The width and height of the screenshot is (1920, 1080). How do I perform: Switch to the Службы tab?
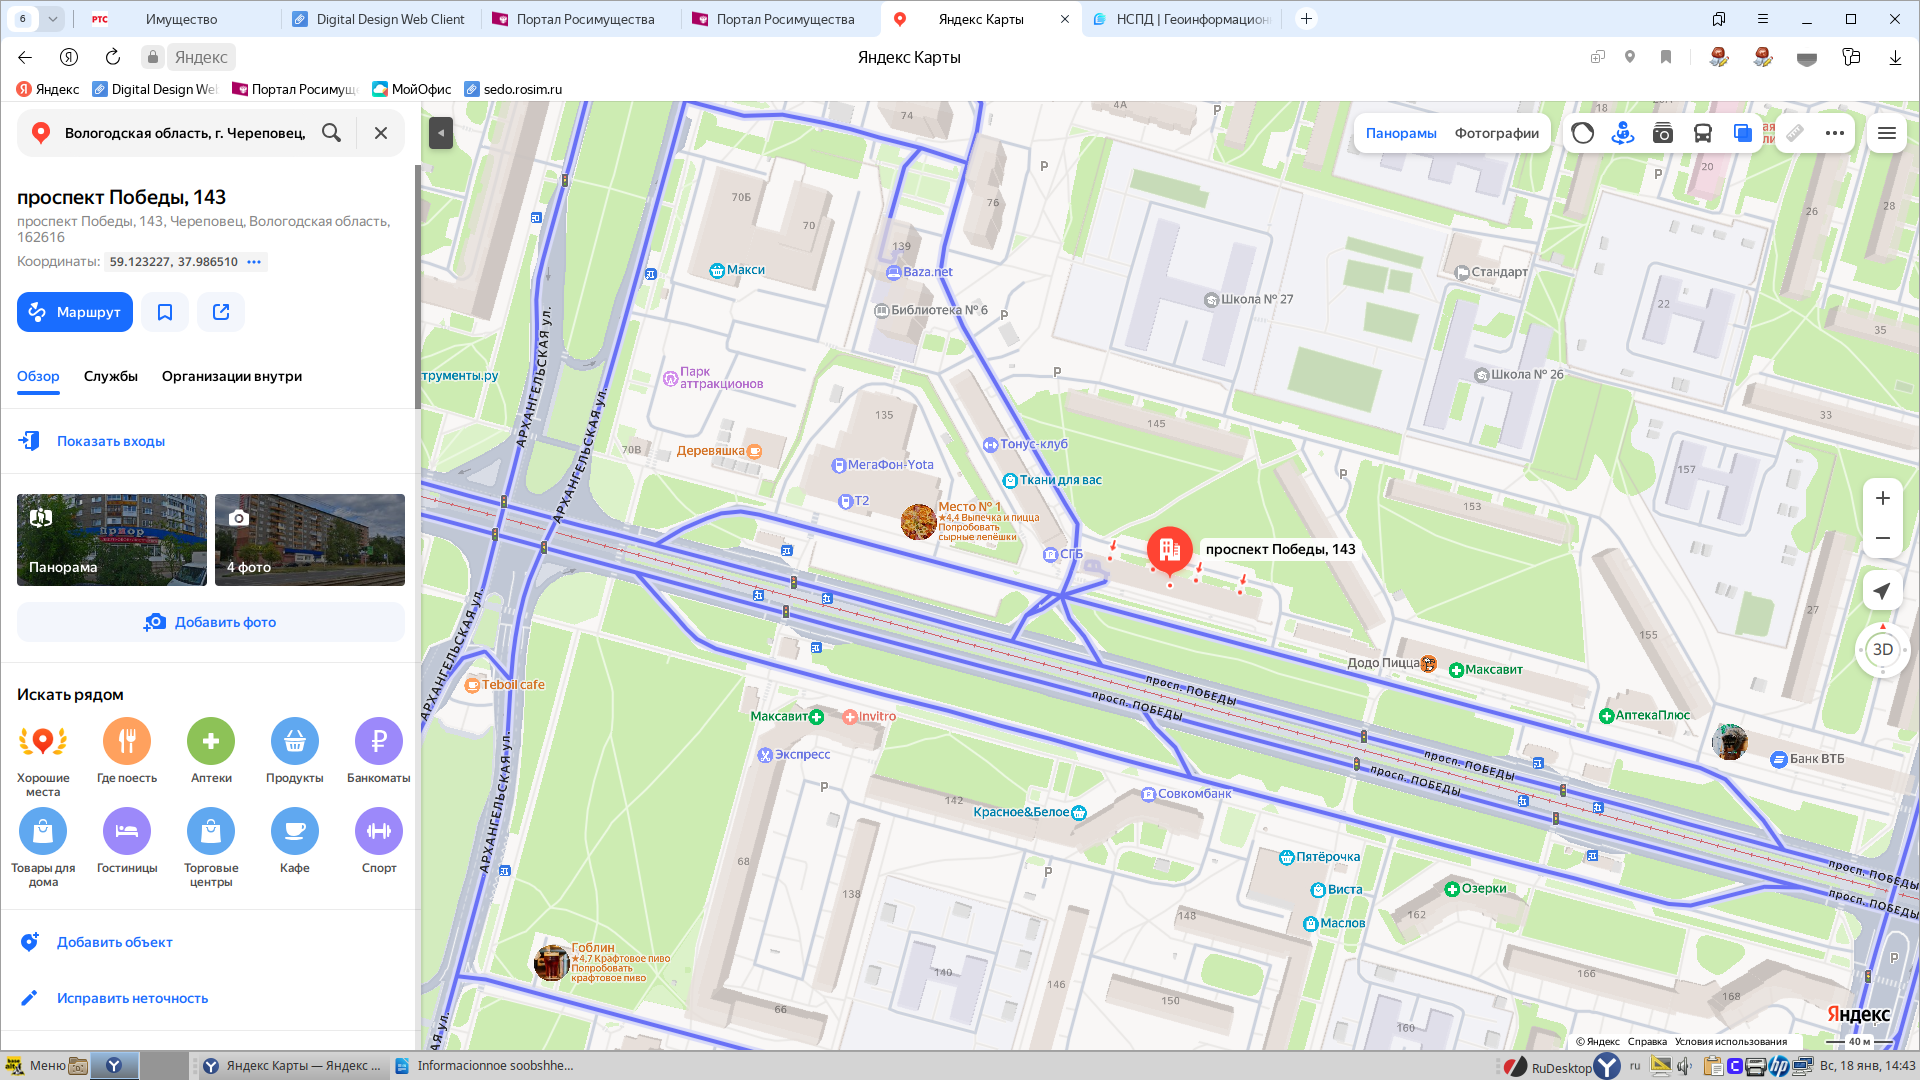(111, 376)
